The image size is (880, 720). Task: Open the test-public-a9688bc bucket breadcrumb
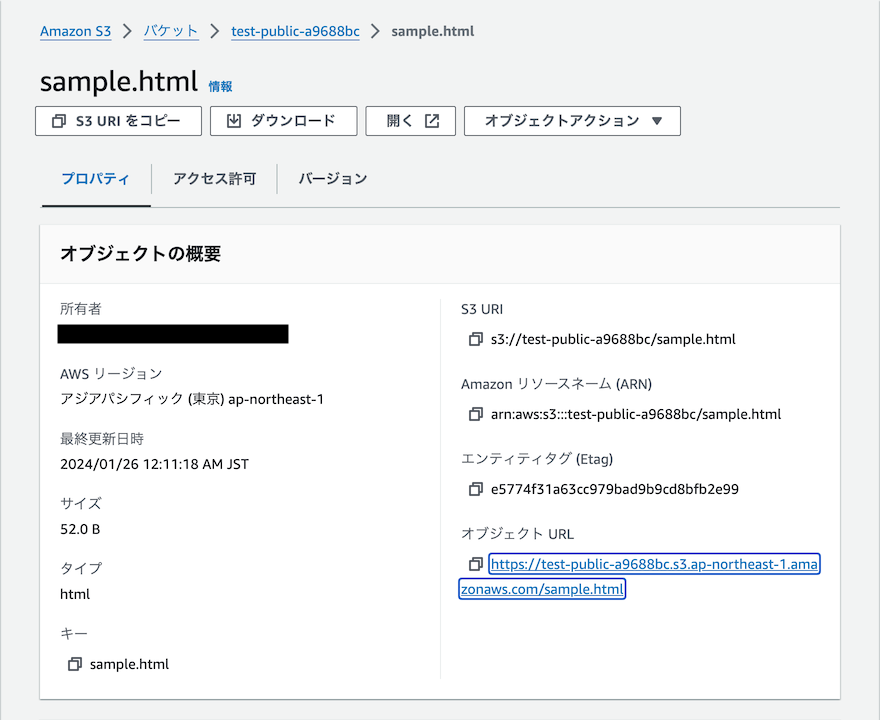coord(294,31)
